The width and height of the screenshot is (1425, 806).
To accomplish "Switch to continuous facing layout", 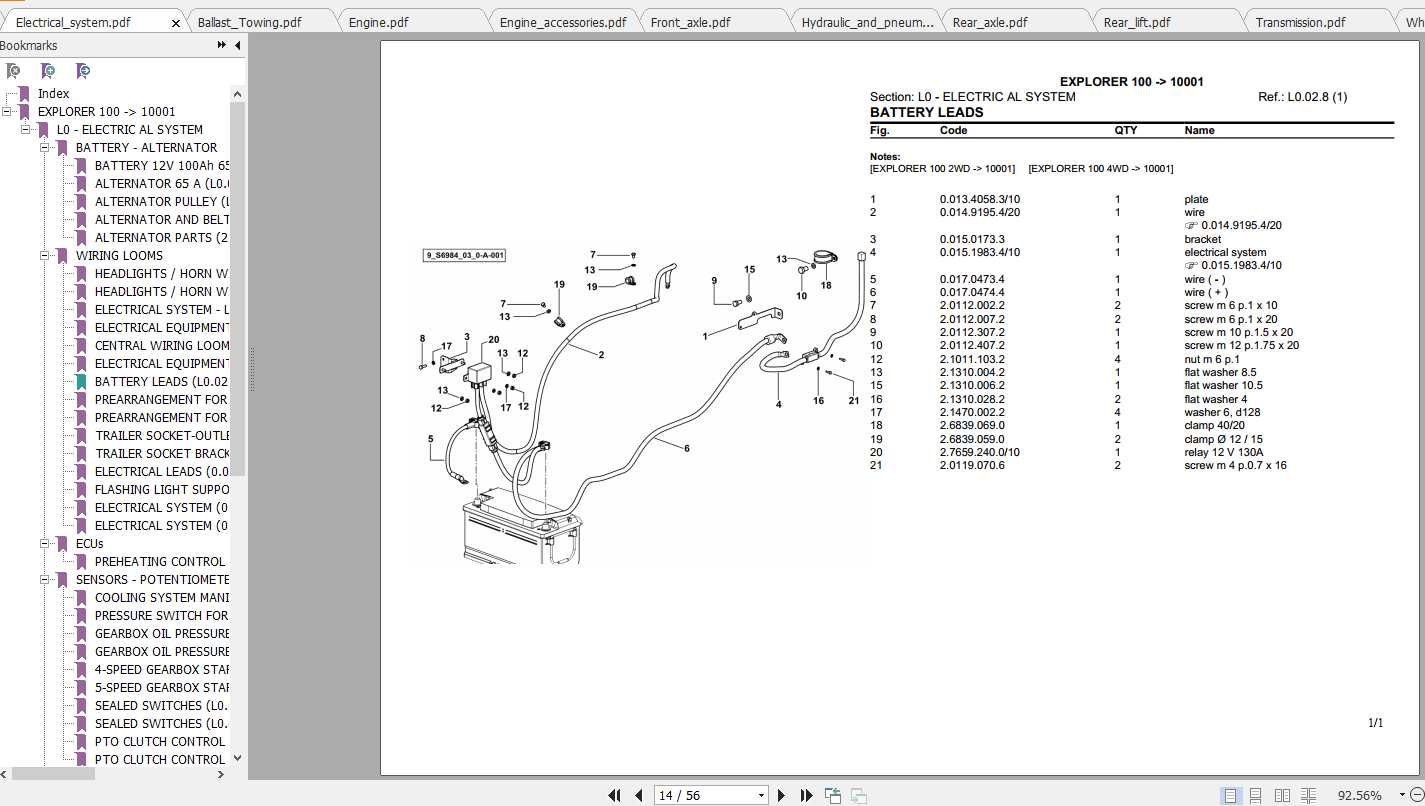I will click(x=1309, y=796).
